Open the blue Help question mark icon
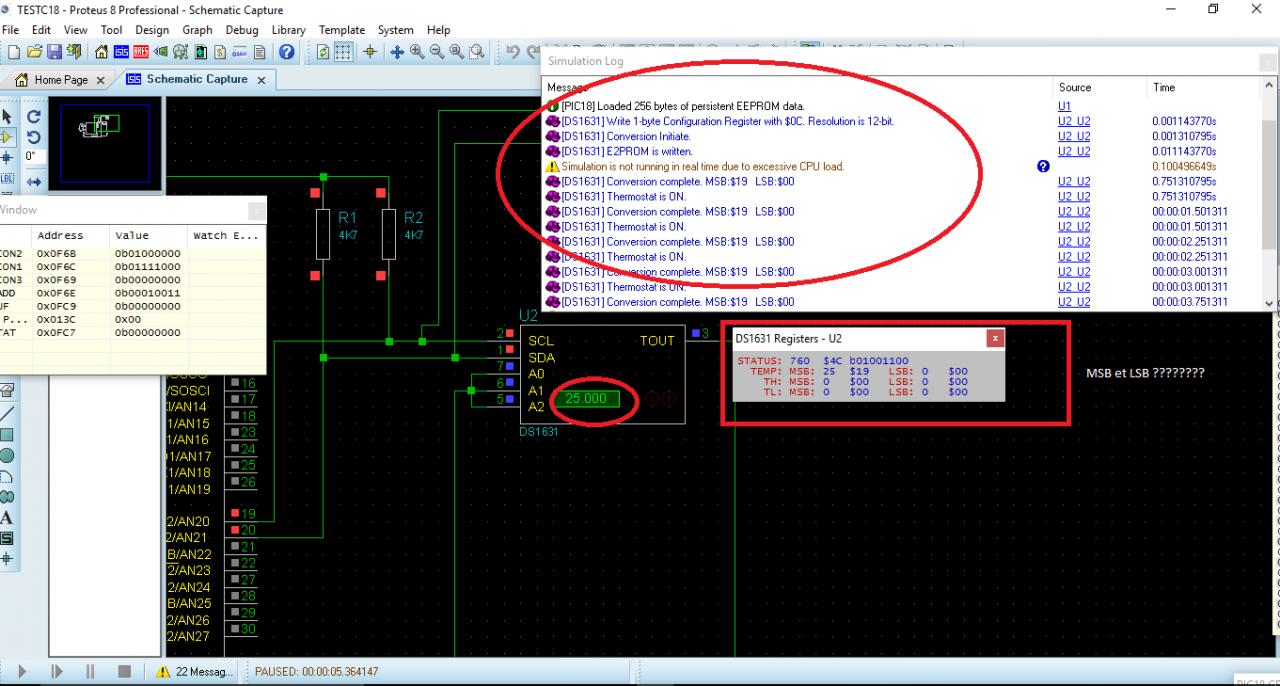1280x686 pixels. [286, 52]
